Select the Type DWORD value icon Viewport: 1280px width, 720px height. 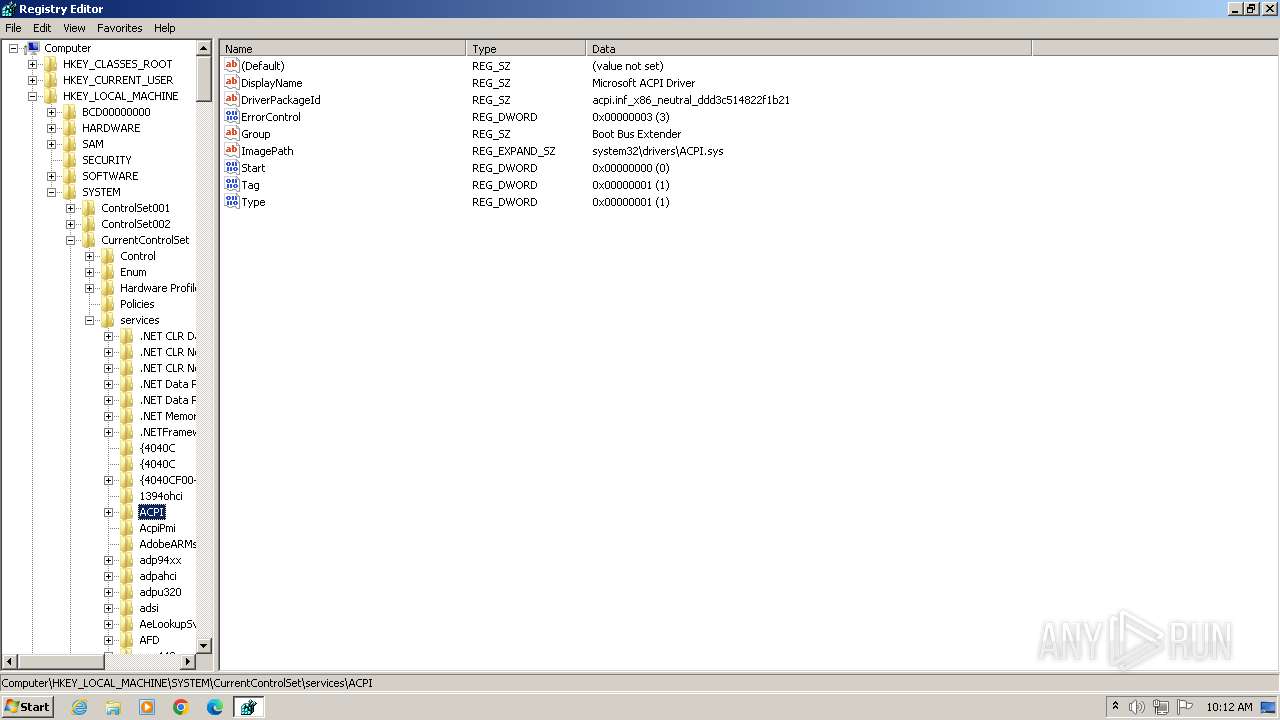[x=232, y=202]
